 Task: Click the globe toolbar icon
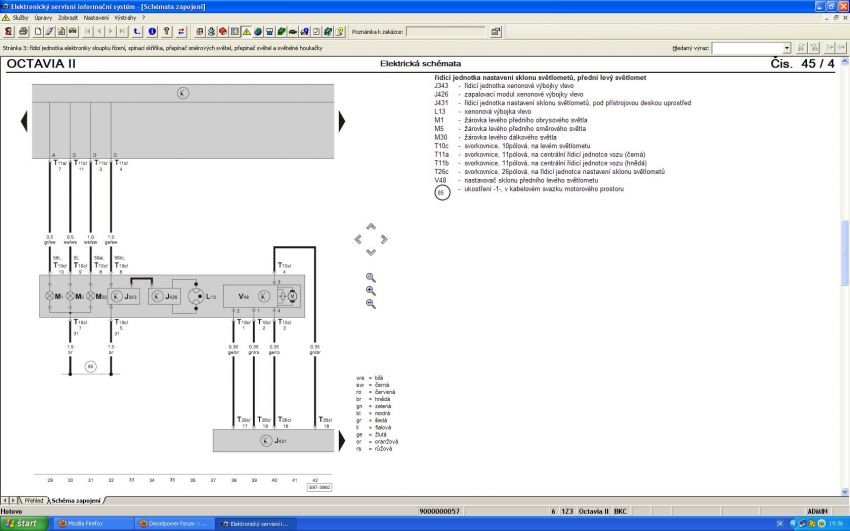click(258, 31)
